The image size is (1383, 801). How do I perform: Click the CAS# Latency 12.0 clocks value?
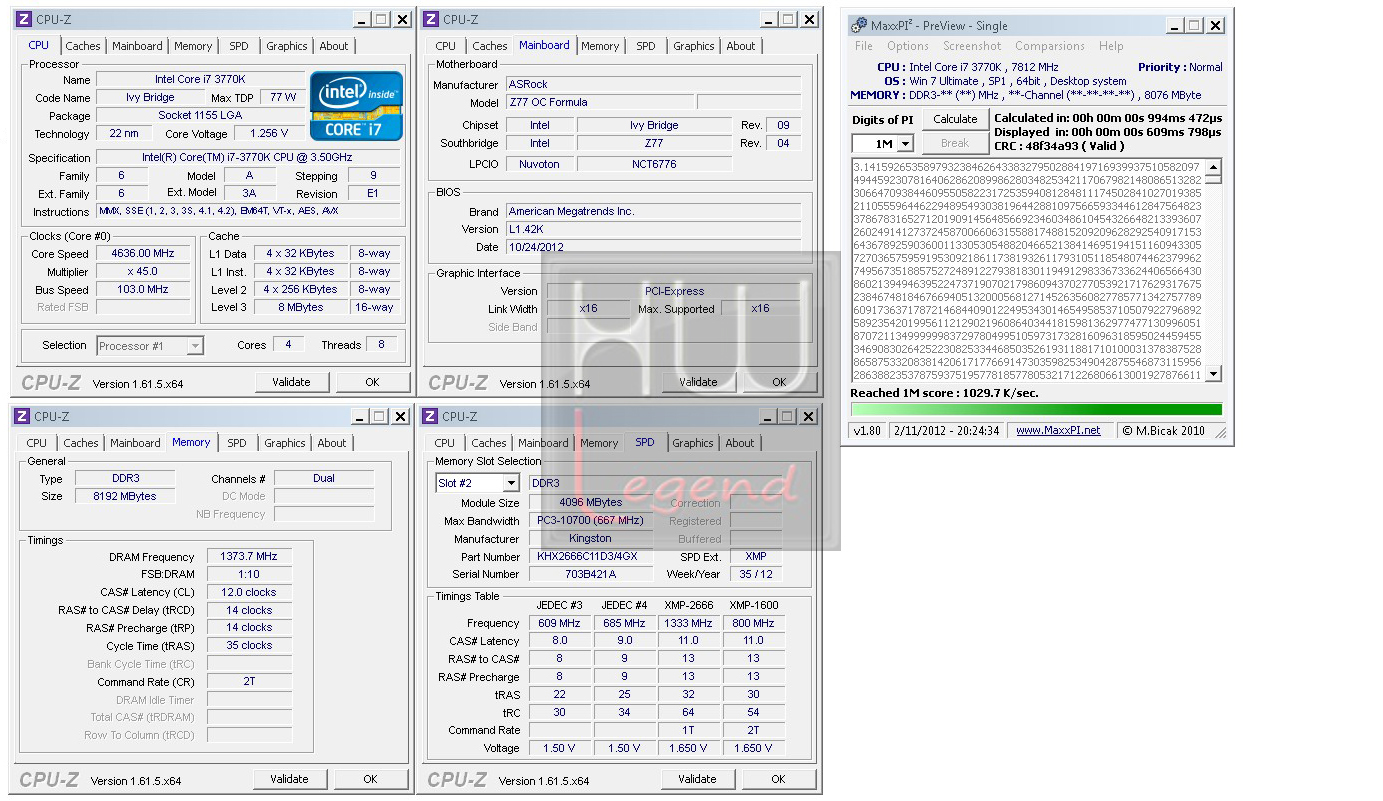(x=249, y=592)
